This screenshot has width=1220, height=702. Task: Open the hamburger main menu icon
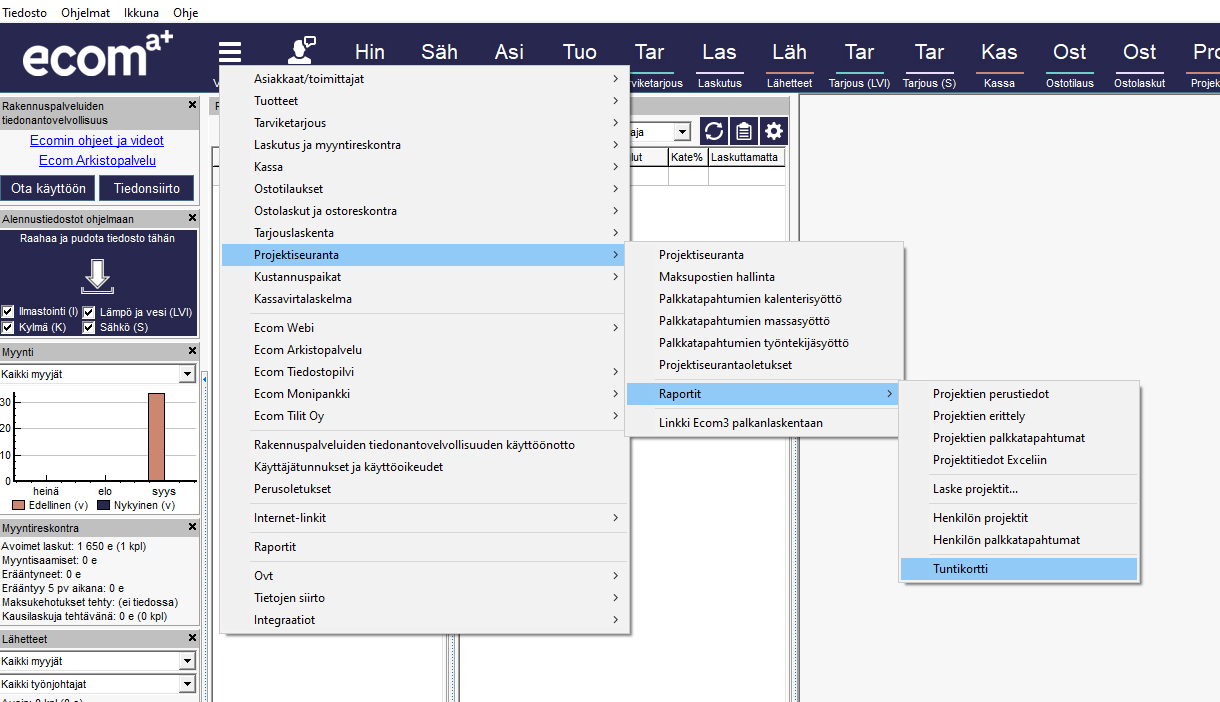(231, 53)
